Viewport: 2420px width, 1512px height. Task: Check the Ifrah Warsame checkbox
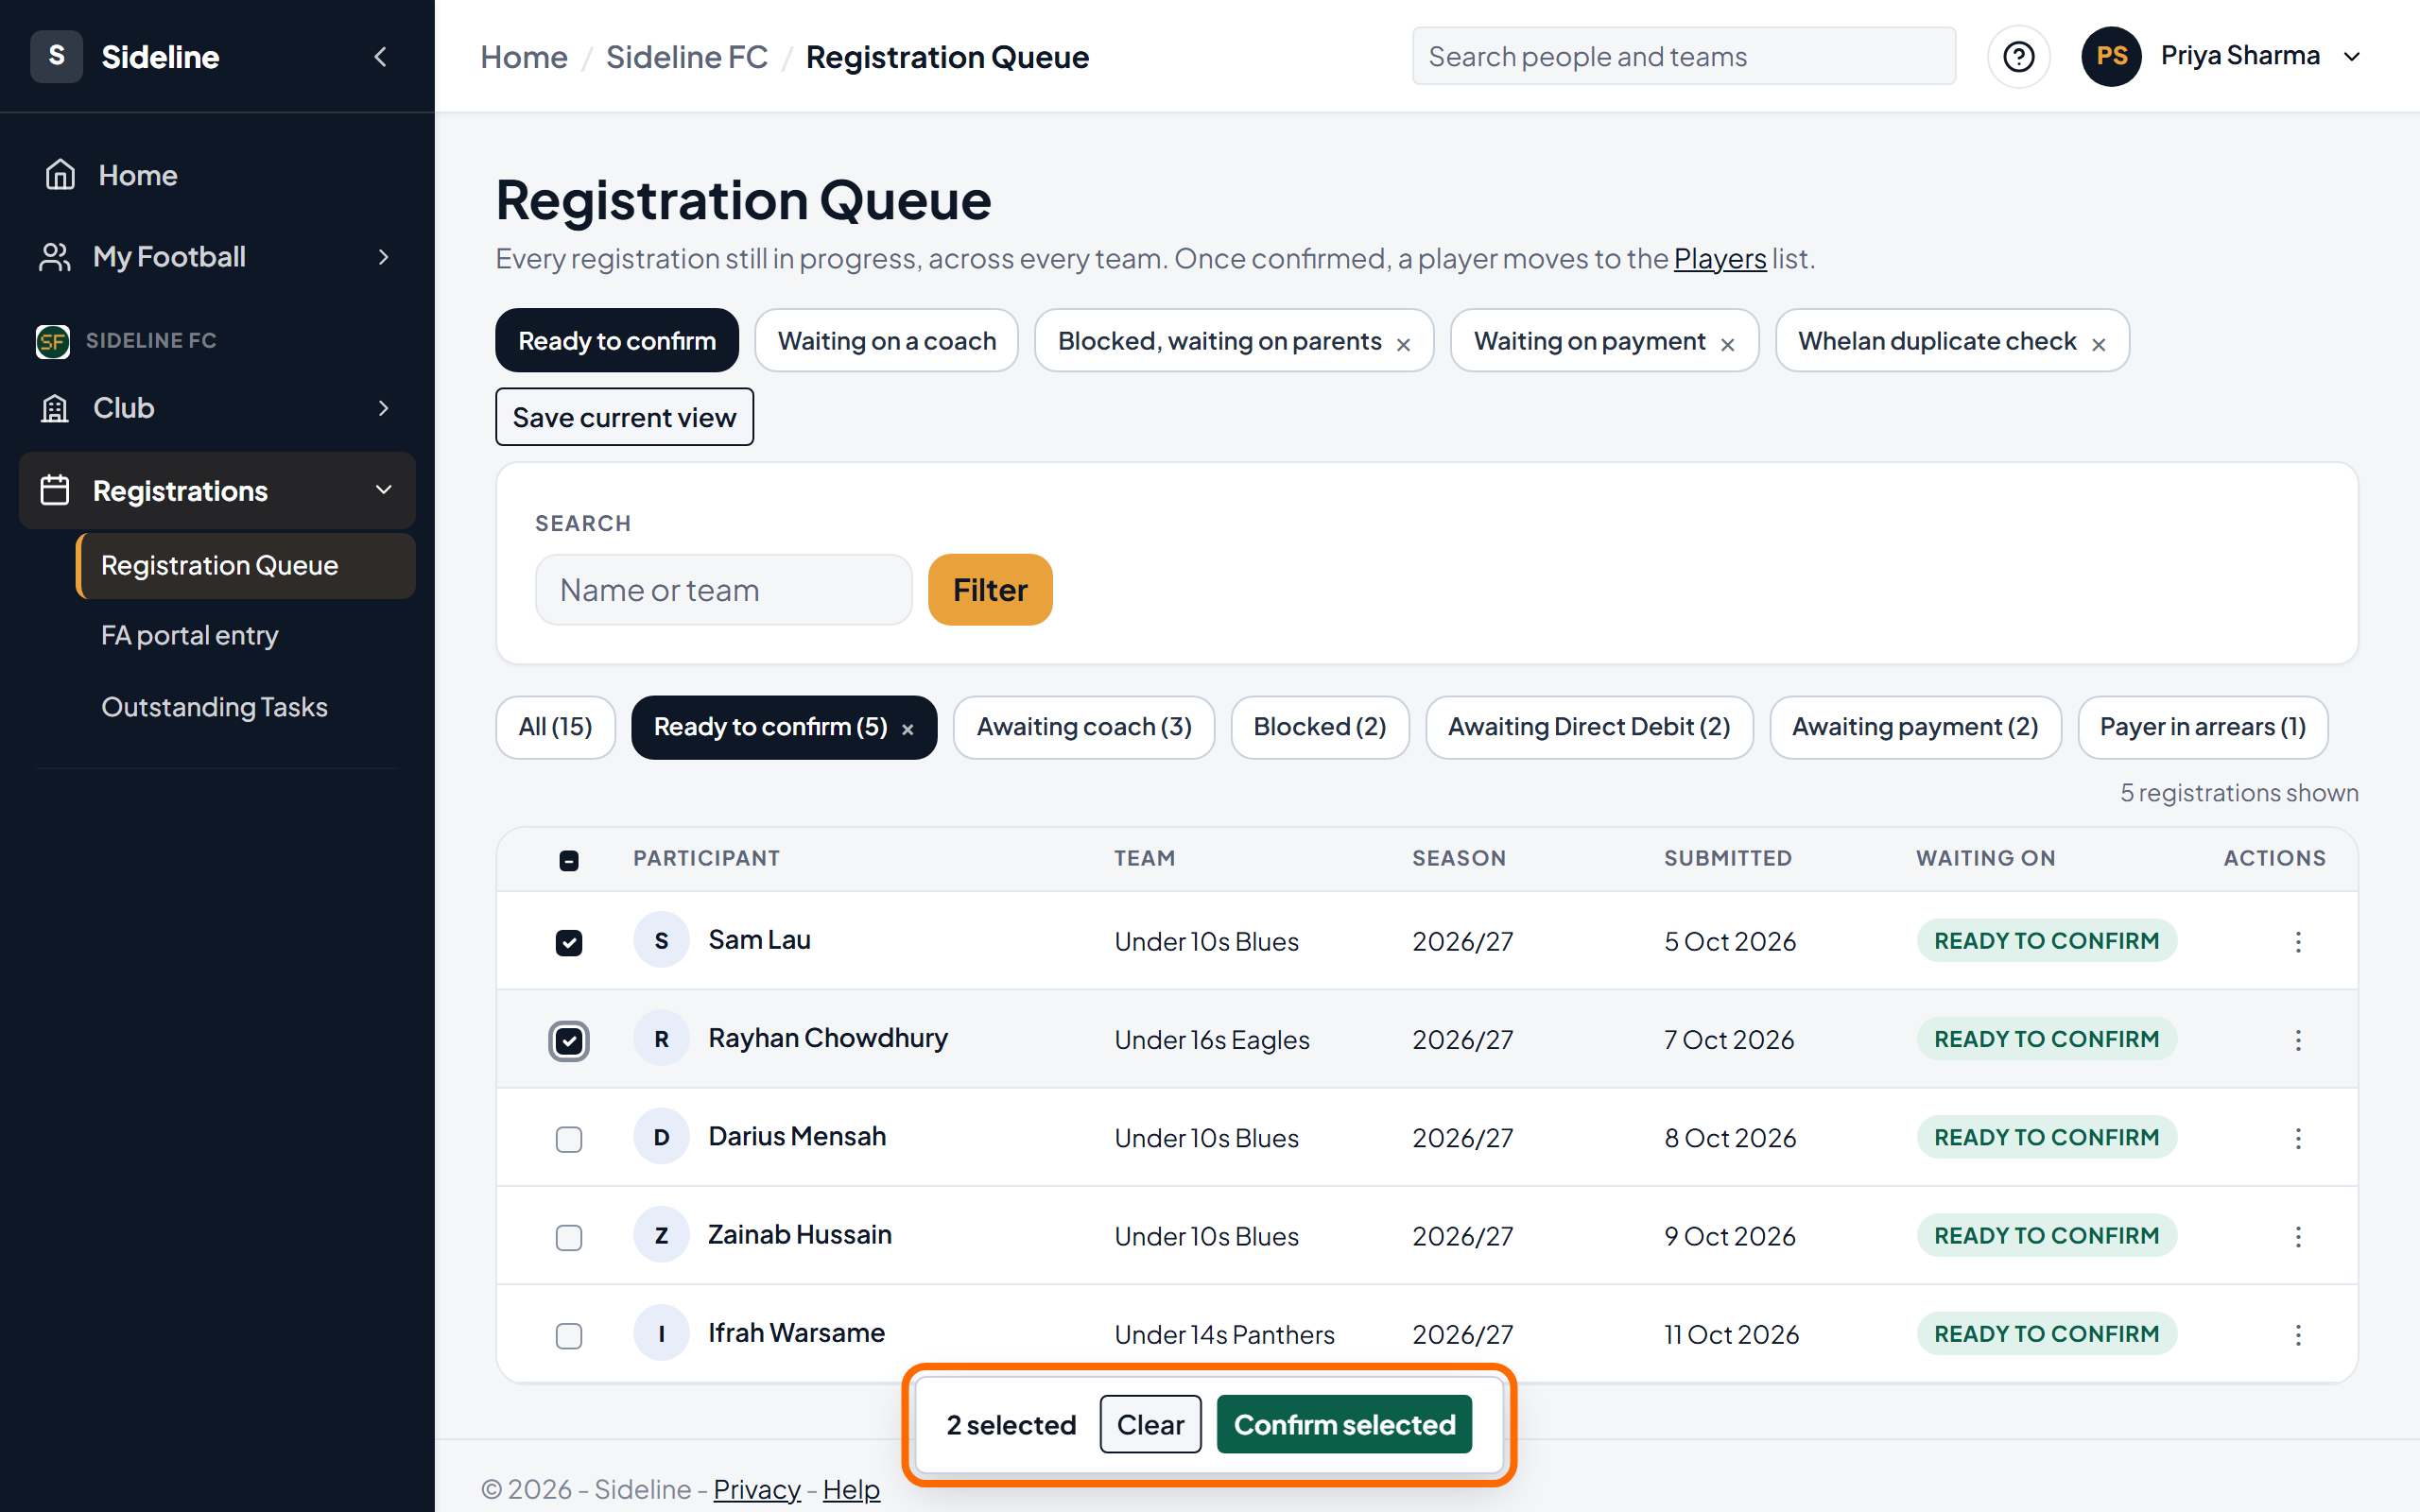tap(568, 1335)
